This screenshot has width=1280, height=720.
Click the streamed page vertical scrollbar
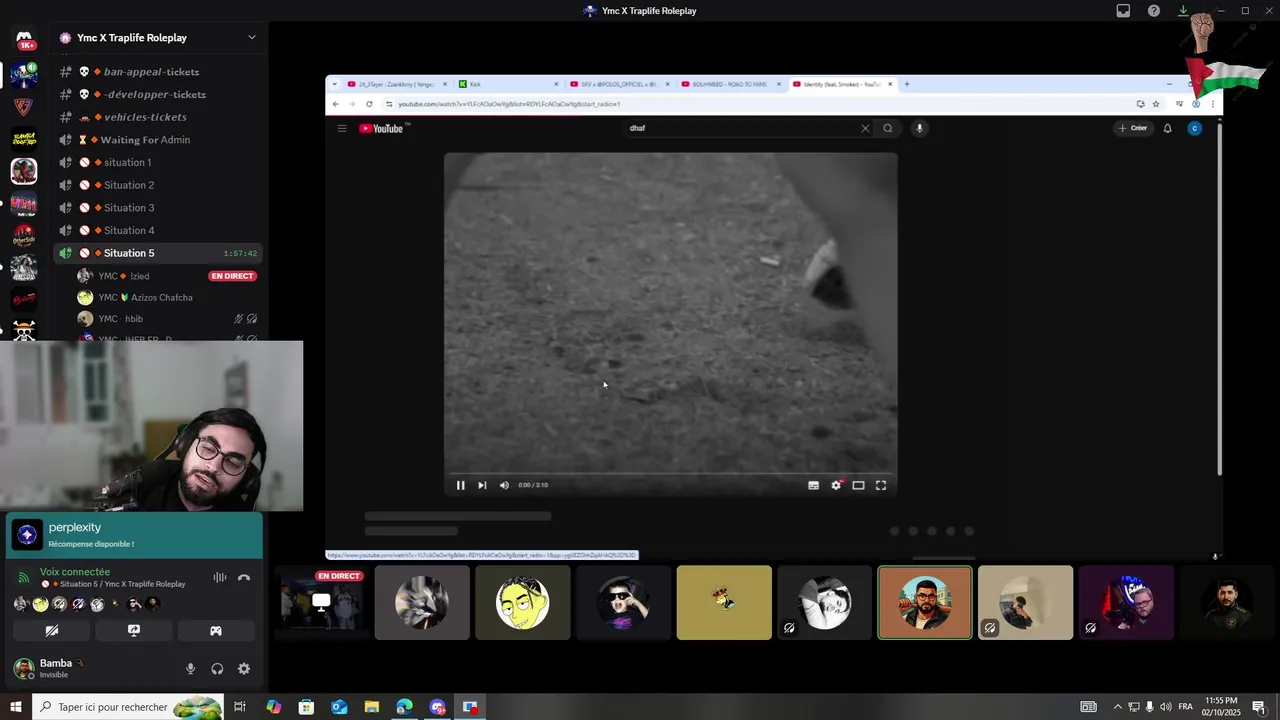1218,300
